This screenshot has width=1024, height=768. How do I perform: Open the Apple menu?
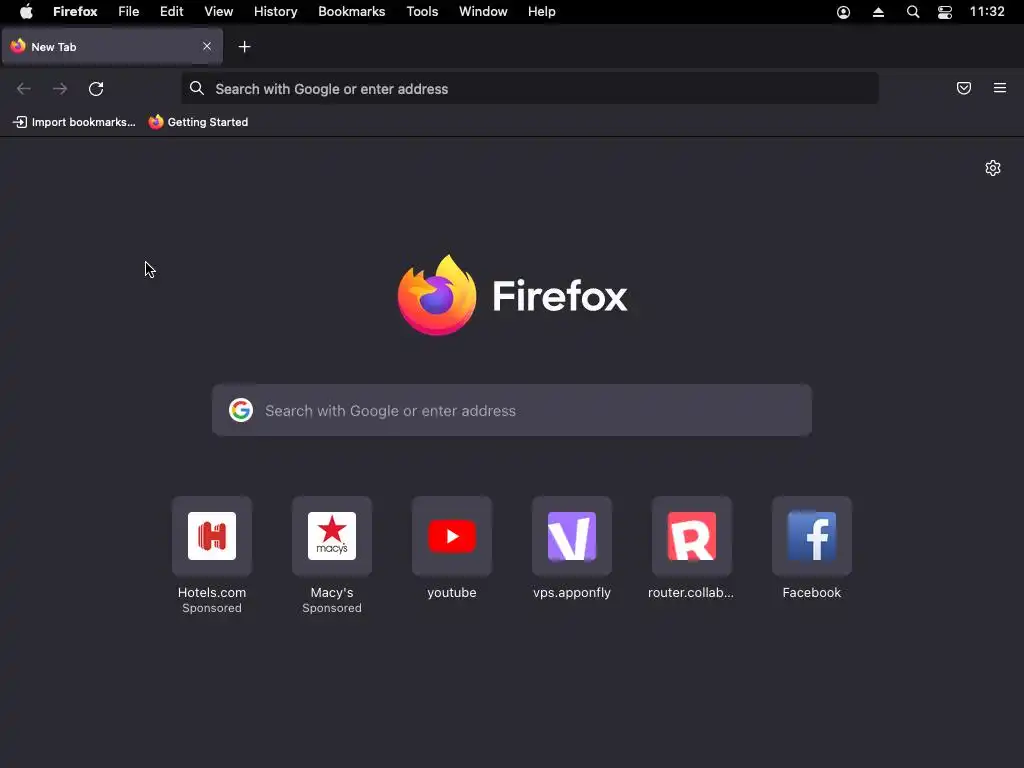26,12
